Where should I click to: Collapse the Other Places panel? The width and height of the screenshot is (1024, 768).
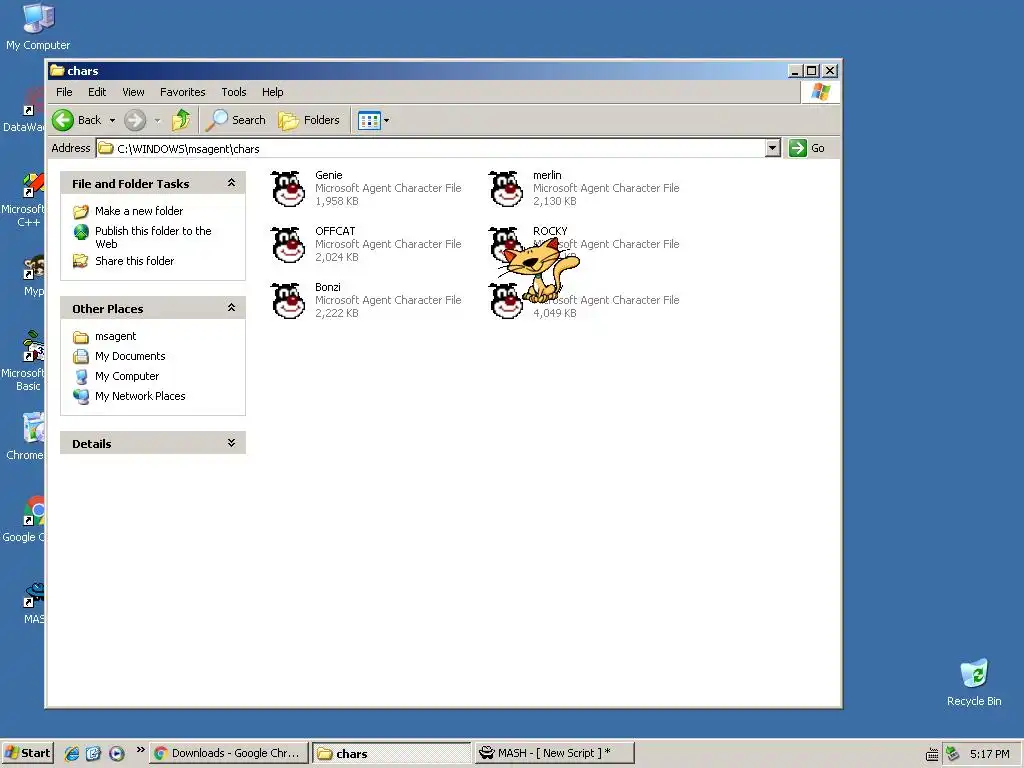231,308
